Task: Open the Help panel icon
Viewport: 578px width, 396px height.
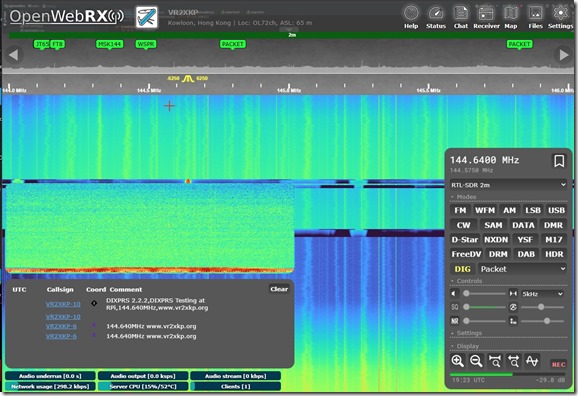Action: [411, 17]
